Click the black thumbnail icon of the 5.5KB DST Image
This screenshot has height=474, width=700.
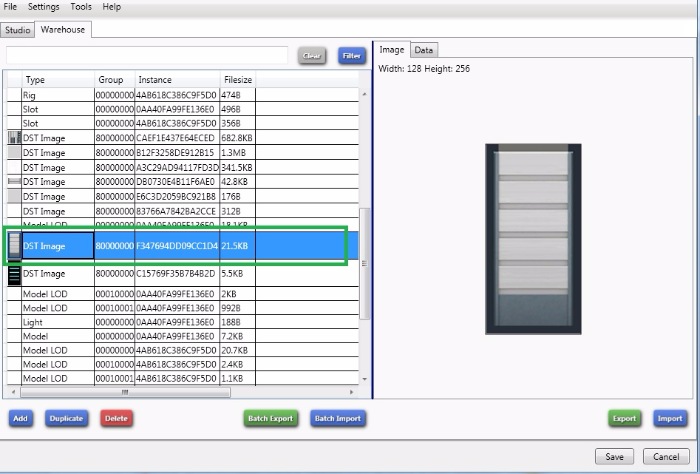[x=14, y=274]
